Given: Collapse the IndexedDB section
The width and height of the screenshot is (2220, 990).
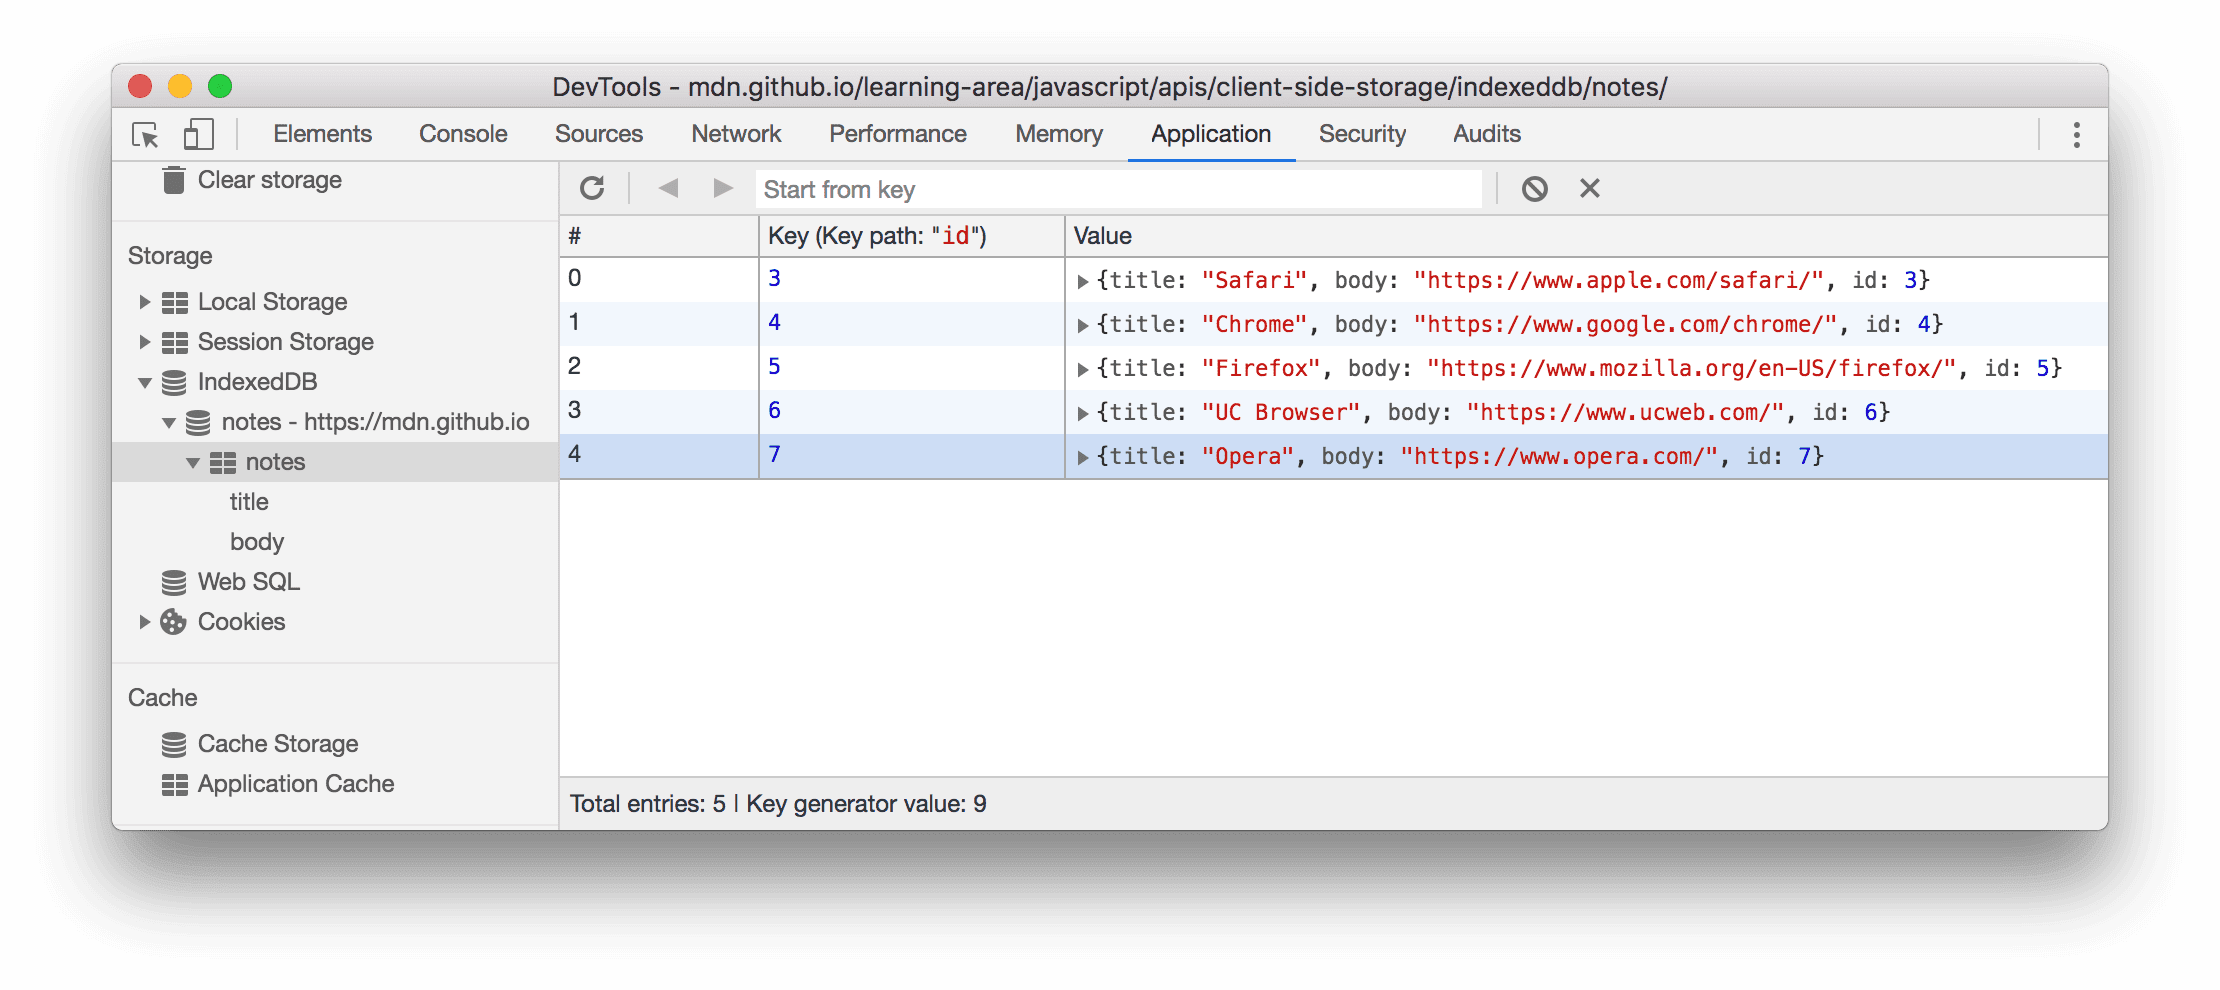Looking at the screenshot, I should click(145, 382).
